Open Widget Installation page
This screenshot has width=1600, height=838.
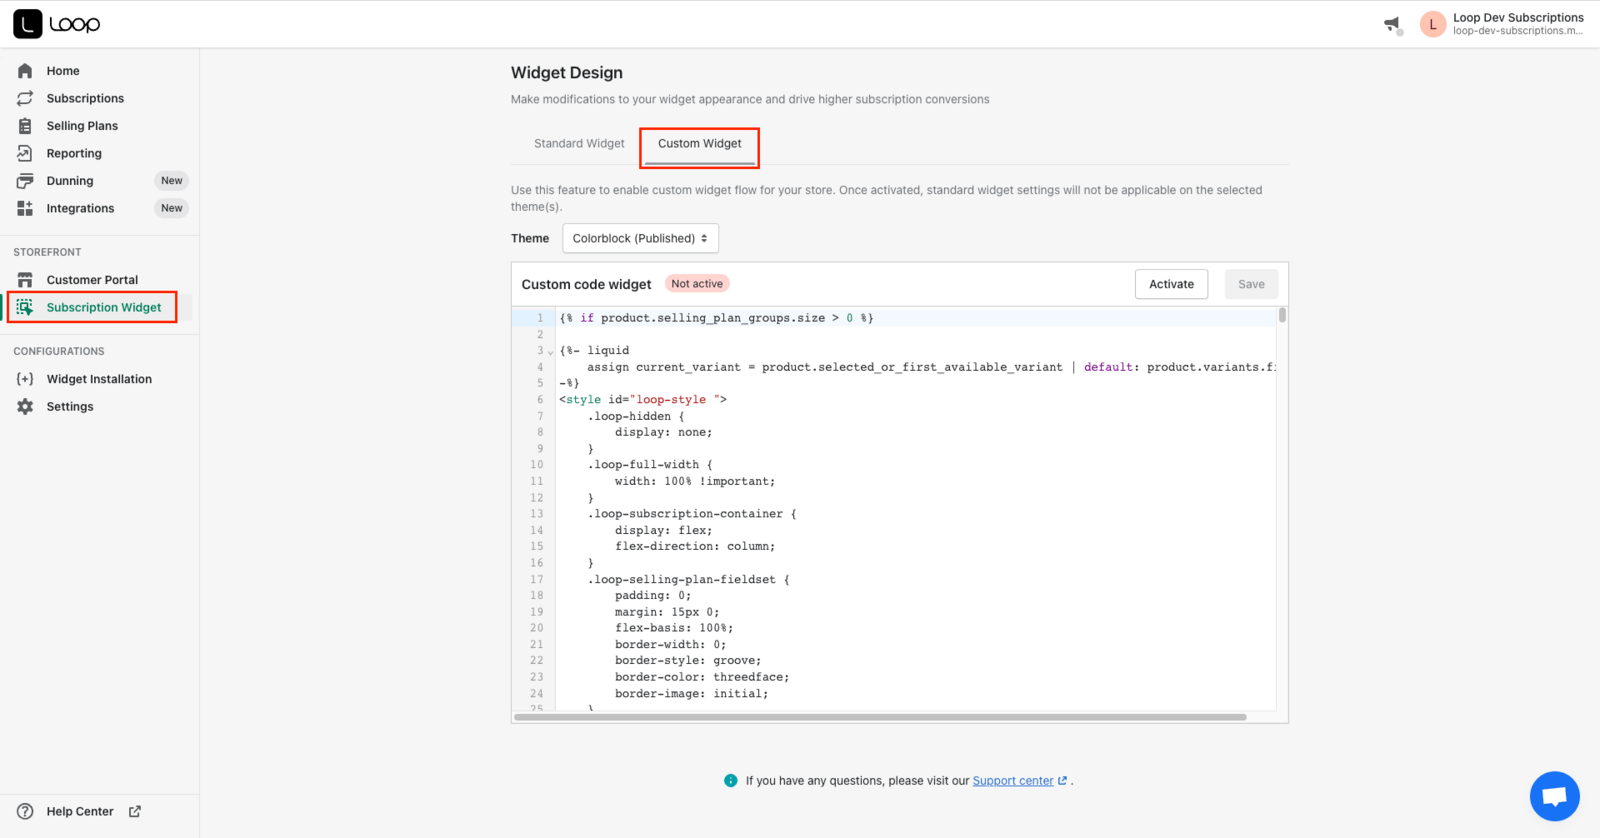tap(99, 379)
